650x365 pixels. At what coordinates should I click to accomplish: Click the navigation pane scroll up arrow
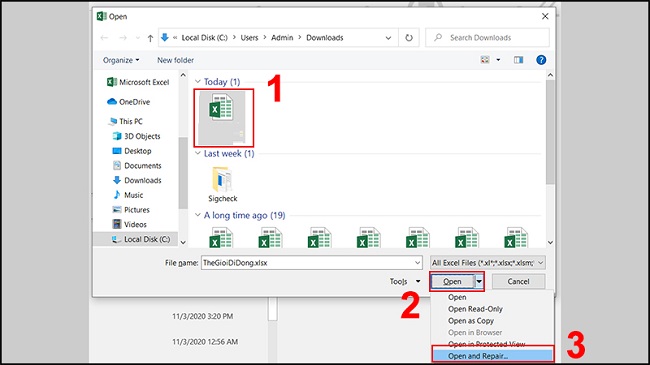183,75
